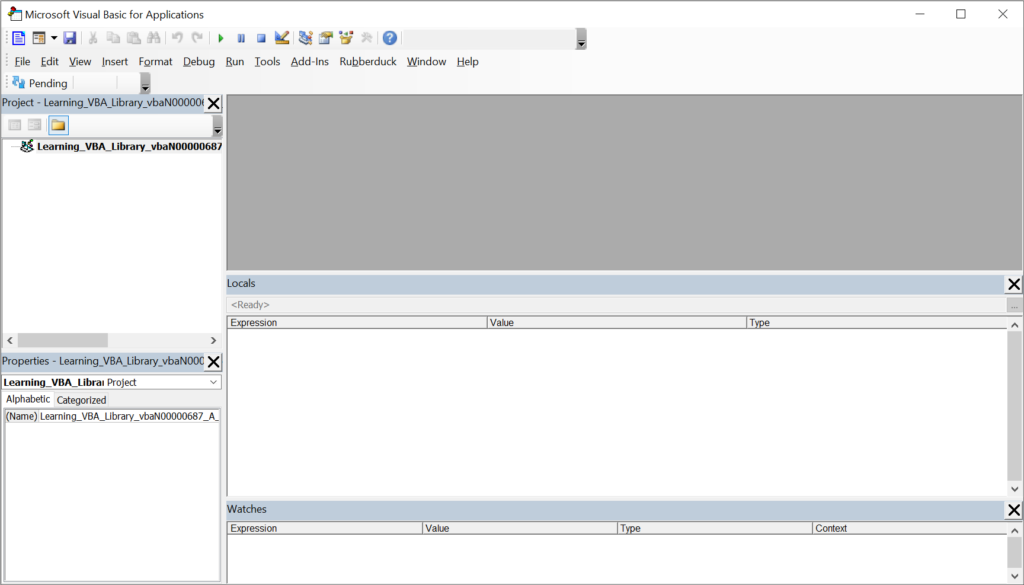Viewport: 1024px width, 585px height.
Task: Open the Properties object combo box
Action: [112, 383]
